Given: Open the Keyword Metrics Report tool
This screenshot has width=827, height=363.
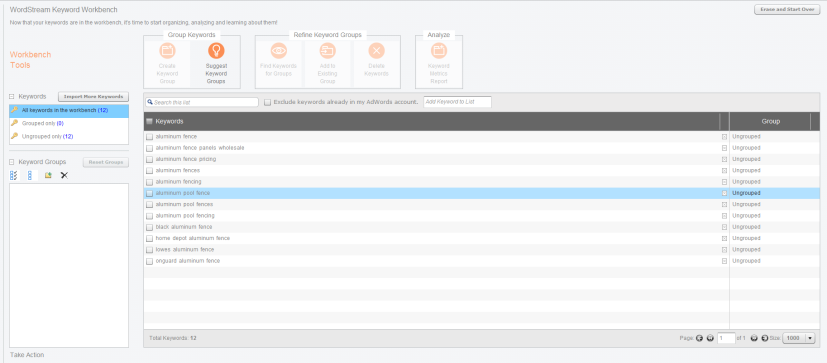Looking at the screenshot, I should [439, 64].
